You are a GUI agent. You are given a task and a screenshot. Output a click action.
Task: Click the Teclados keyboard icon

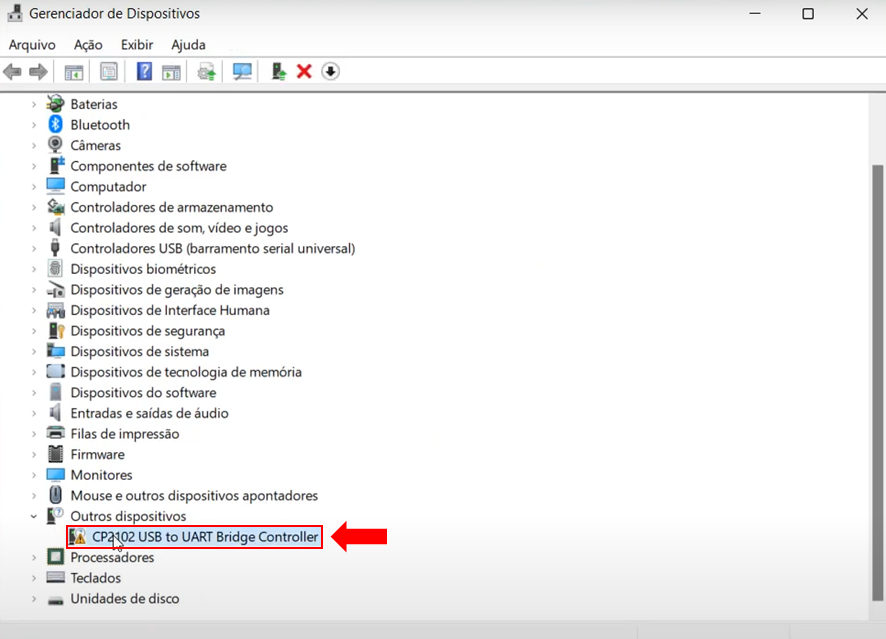click(x=55, y=577)
